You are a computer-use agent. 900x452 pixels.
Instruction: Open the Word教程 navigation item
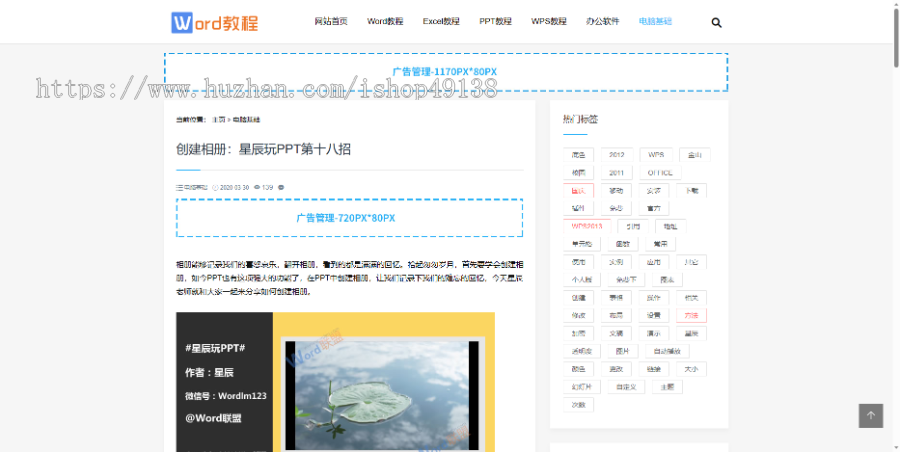click(385, 22)
